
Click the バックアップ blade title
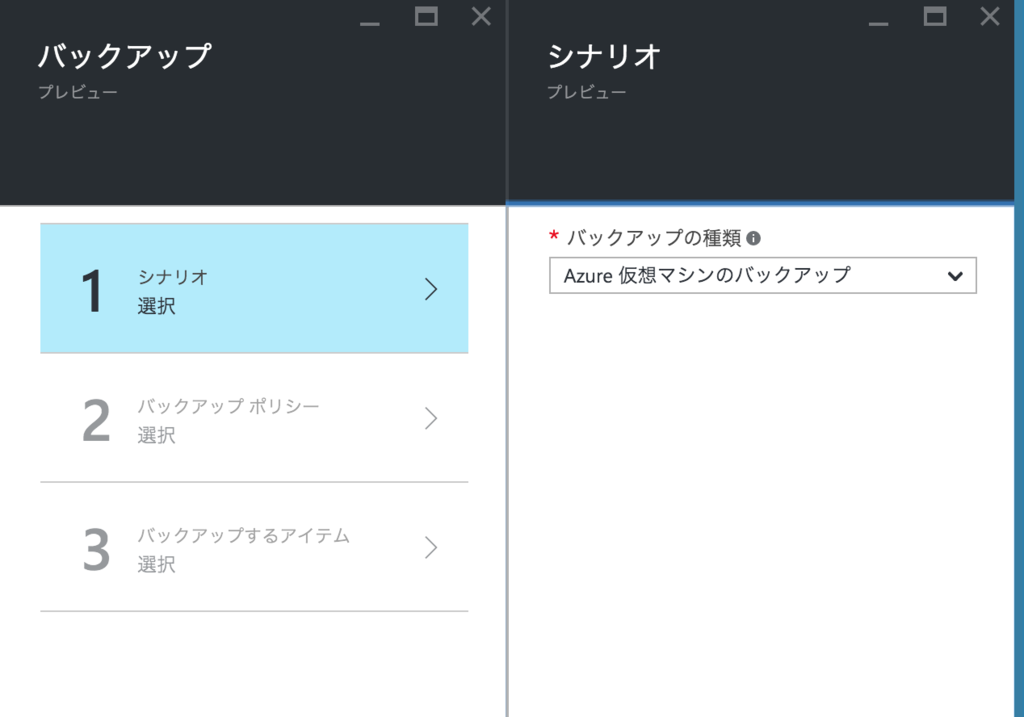coord(125,56)
